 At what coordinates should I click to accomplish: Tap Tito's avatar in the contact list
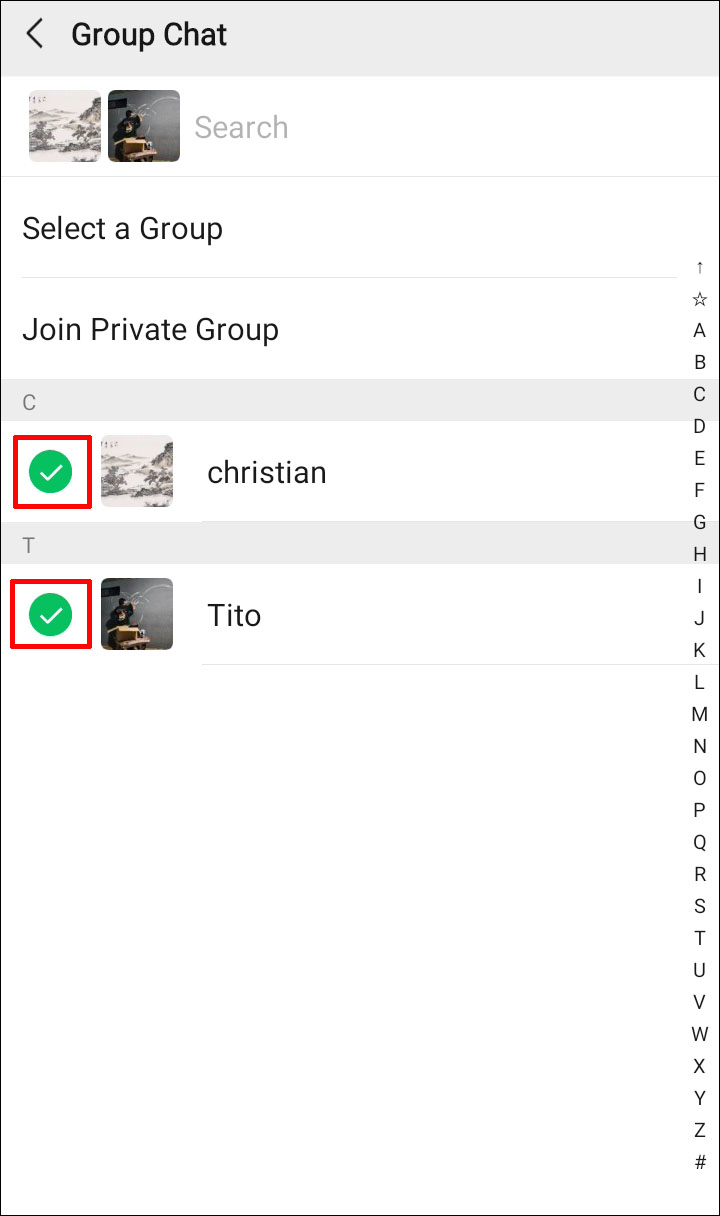pos(137,614)
